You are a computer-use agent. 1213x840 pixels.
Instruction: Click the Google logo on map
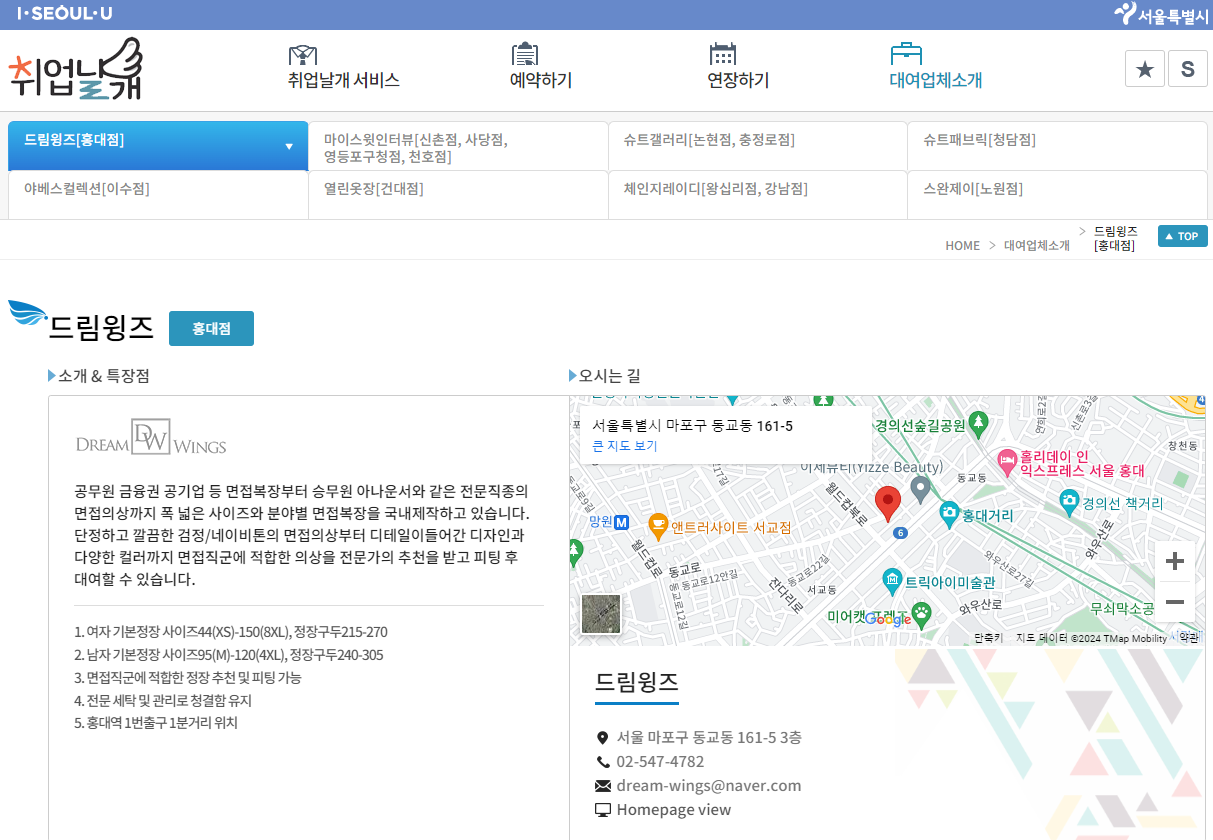click(x=887, y=619)
